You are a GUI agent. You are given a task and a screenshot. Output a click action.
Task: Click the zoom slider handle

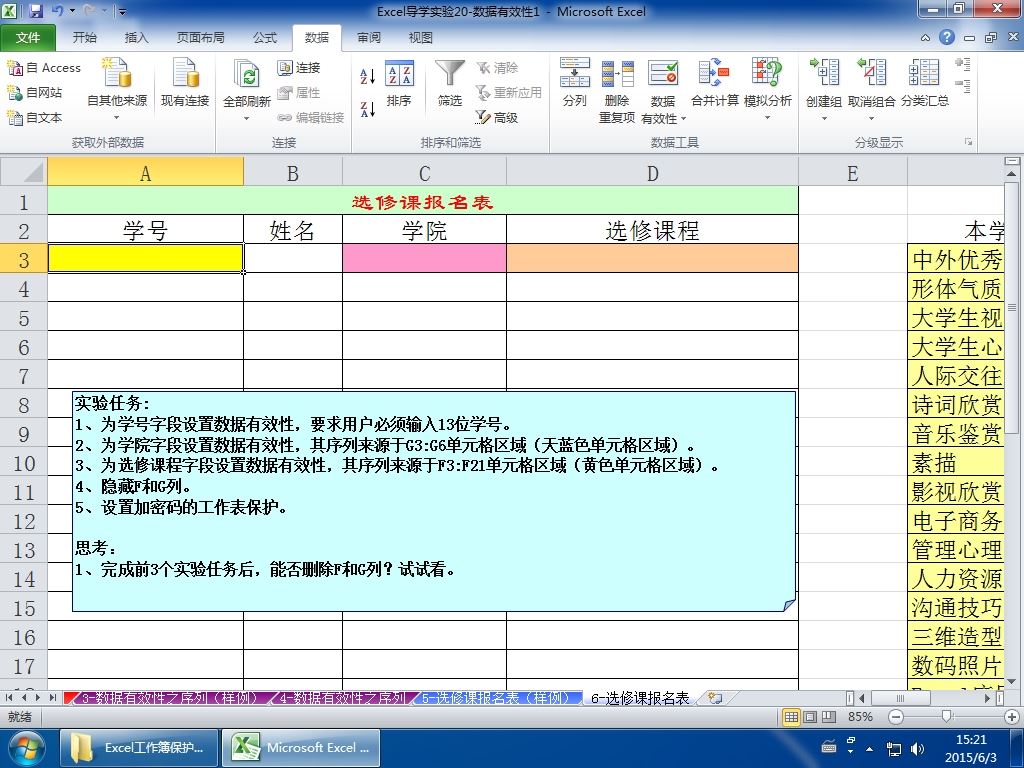coord(946,717)
